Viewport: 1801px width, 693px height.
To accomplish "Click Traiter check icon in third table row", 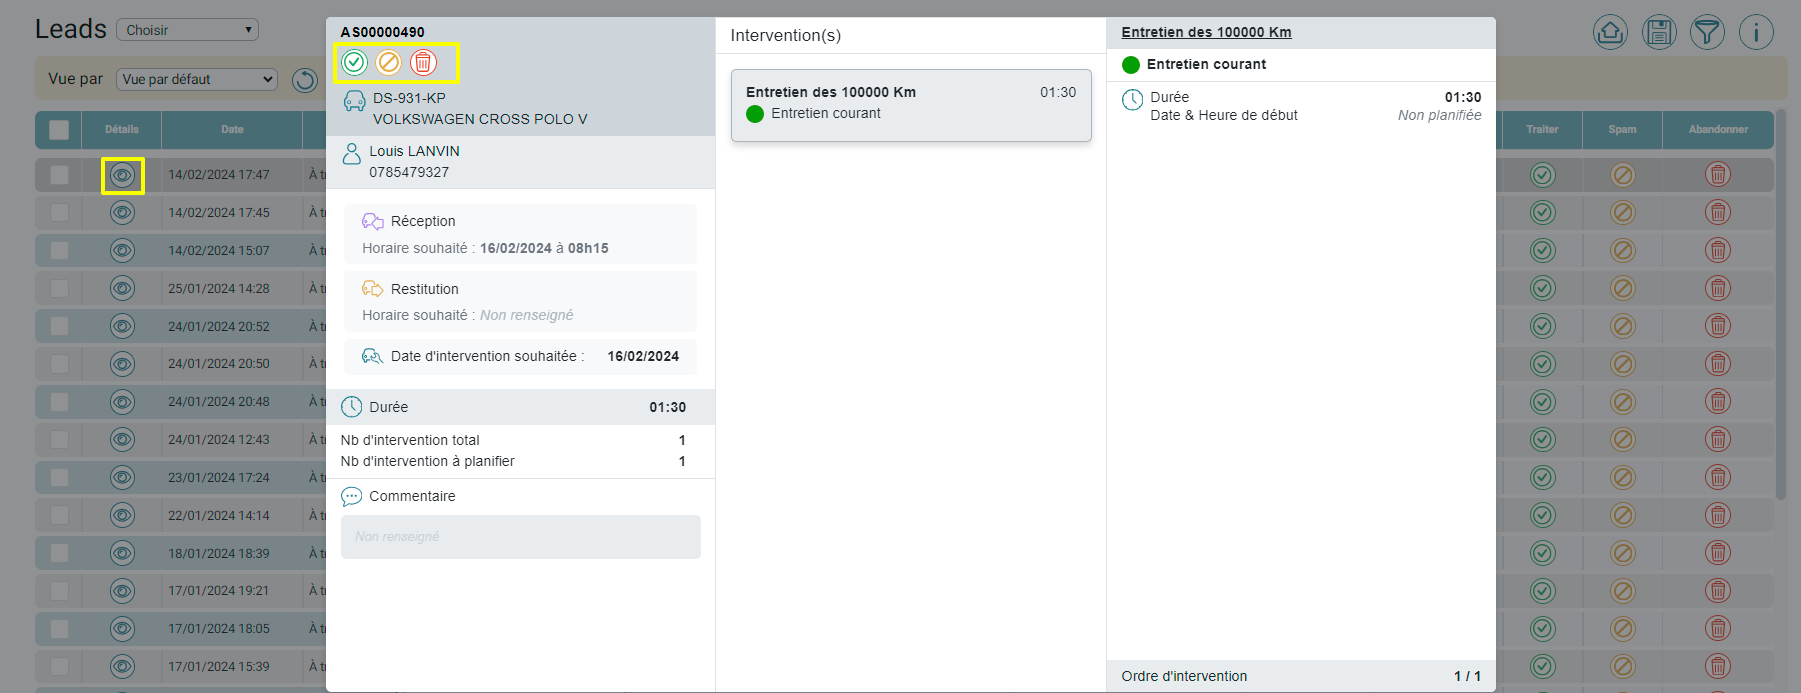I will (x=1543, y=250).
